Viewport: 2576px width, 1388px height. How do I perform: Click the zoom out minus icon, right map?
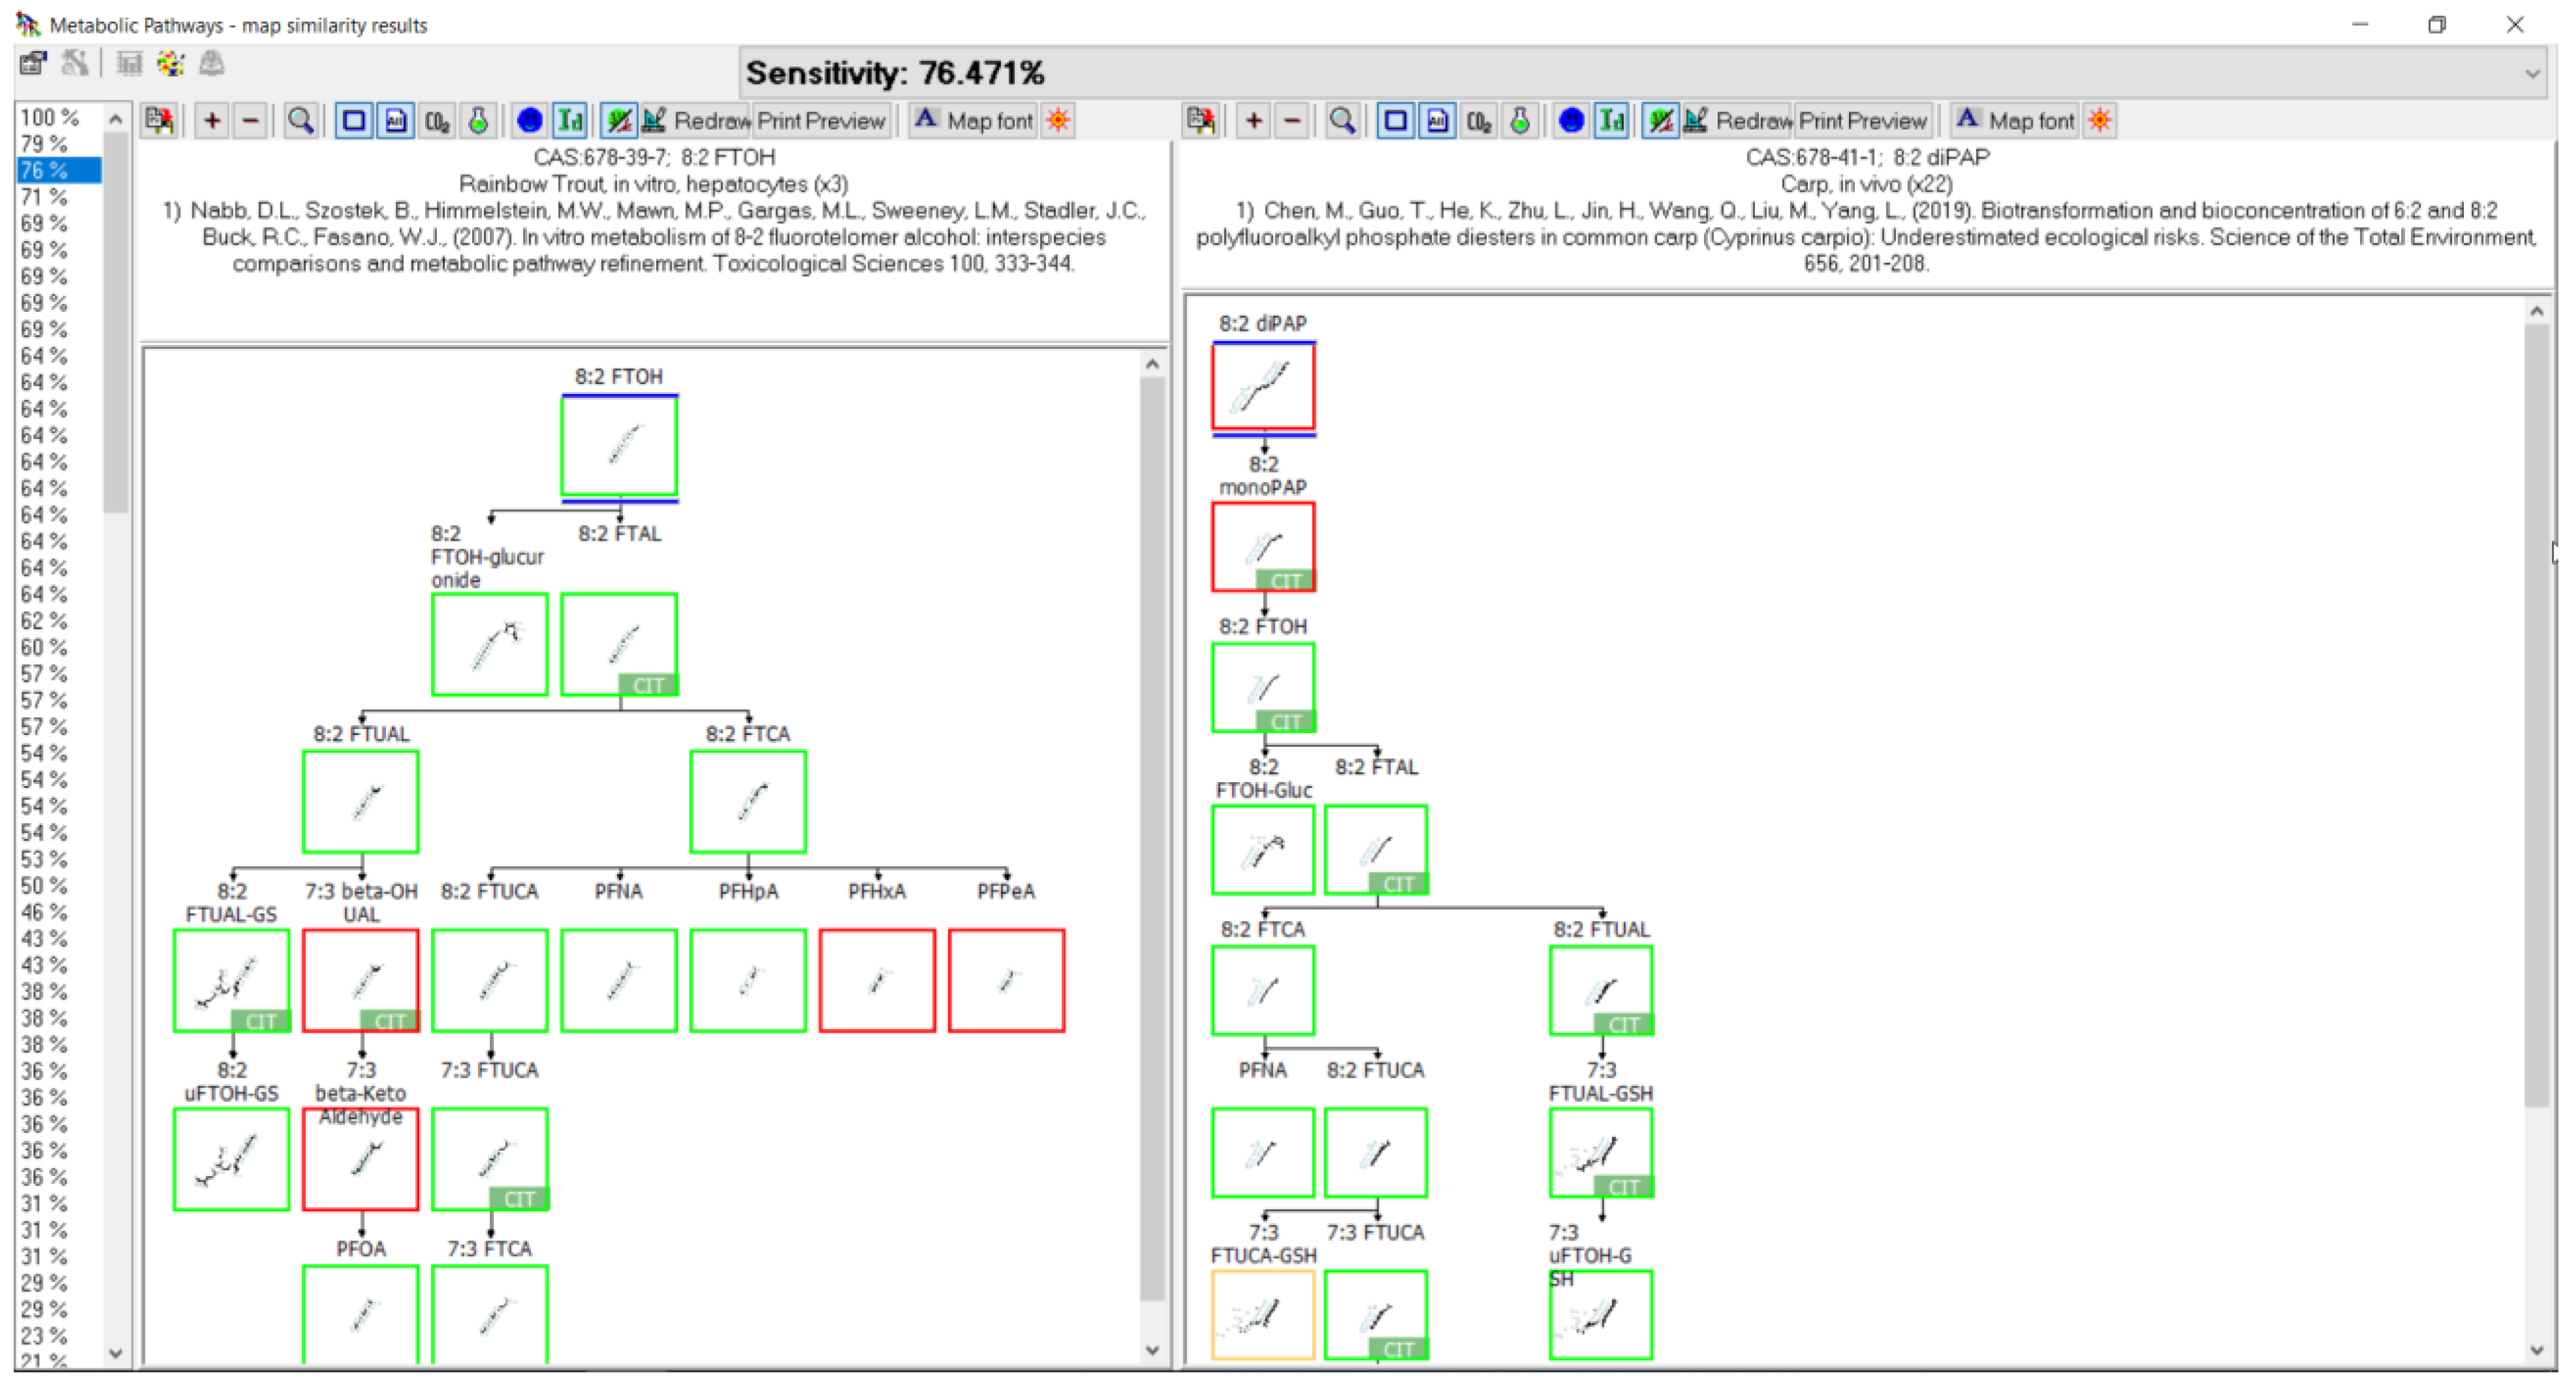pyautogui.click(x=1293, y=121)
